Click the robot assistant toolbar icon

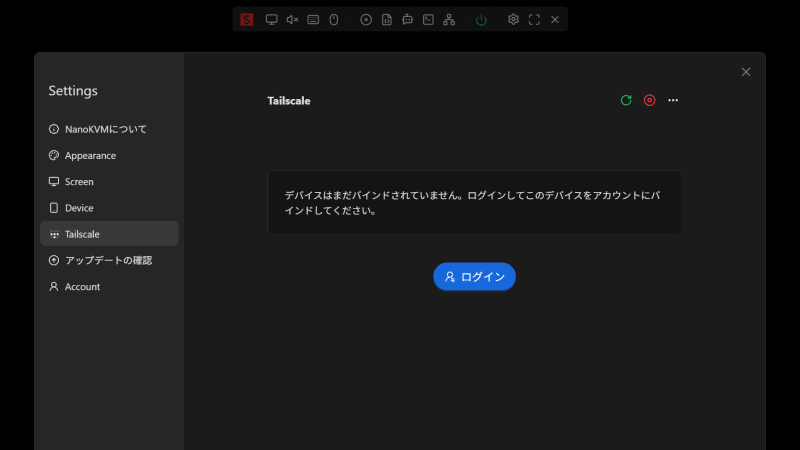[407, 19]
